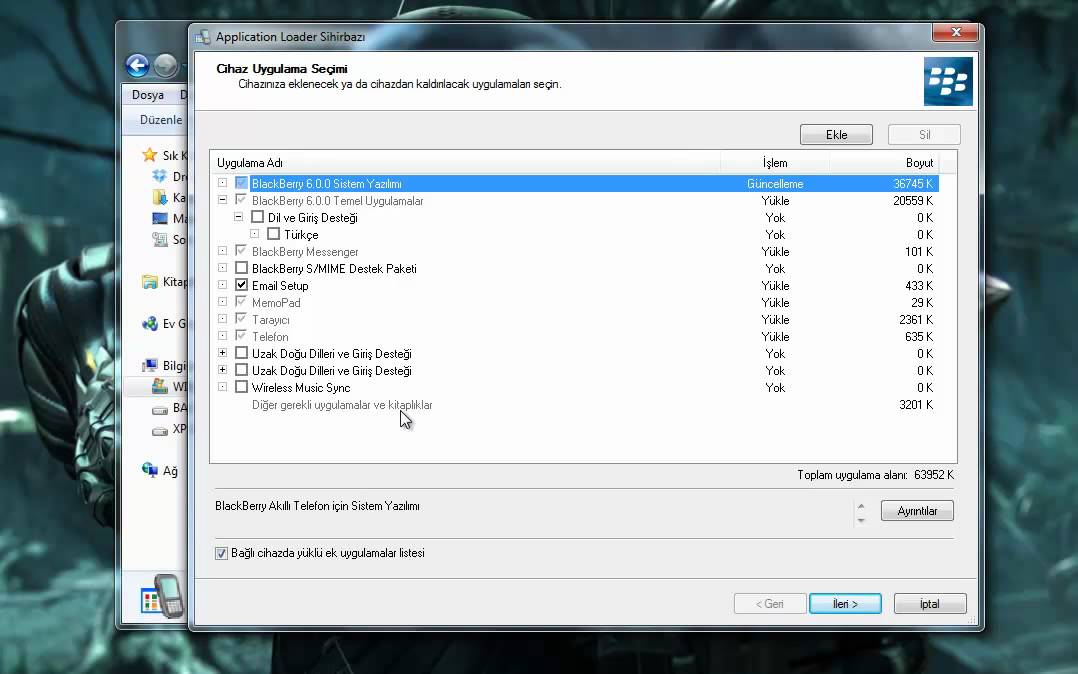Viewport: 1078px width, 674px height.
Task: Click the back arrow in the Explorer window
Action: pyautogui.click(x=138, y=66)
